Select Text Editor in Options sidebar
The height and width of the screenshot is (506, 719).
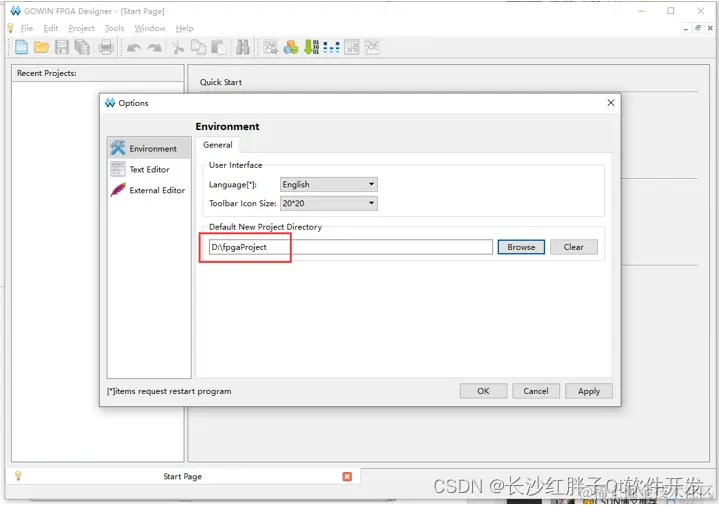pyautogui.click(x=149, y=169)
